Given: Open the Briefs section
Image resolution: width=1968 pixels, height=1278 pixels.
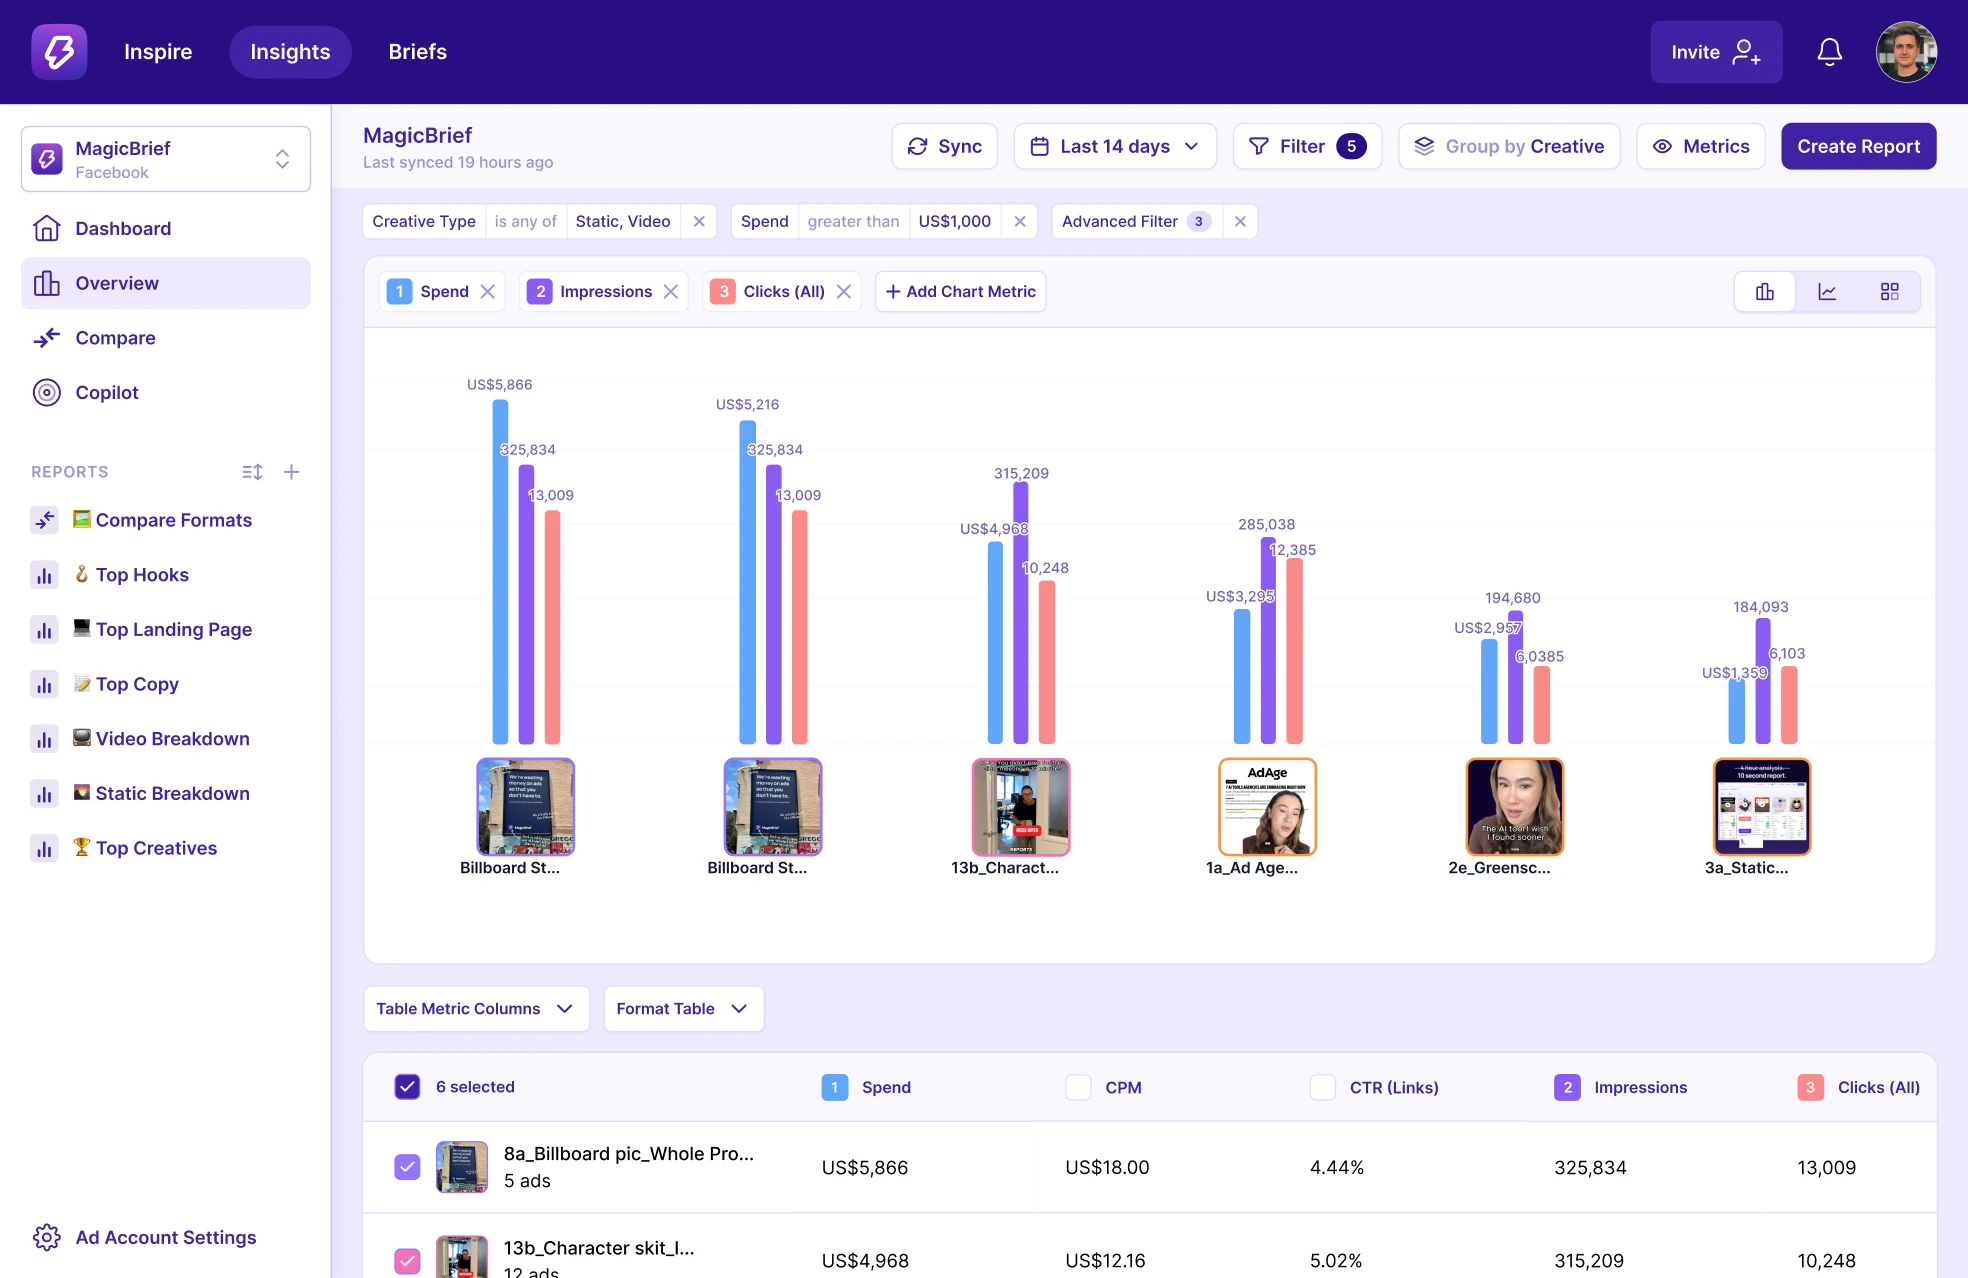Looking at the screenshot, I should 417,51.
